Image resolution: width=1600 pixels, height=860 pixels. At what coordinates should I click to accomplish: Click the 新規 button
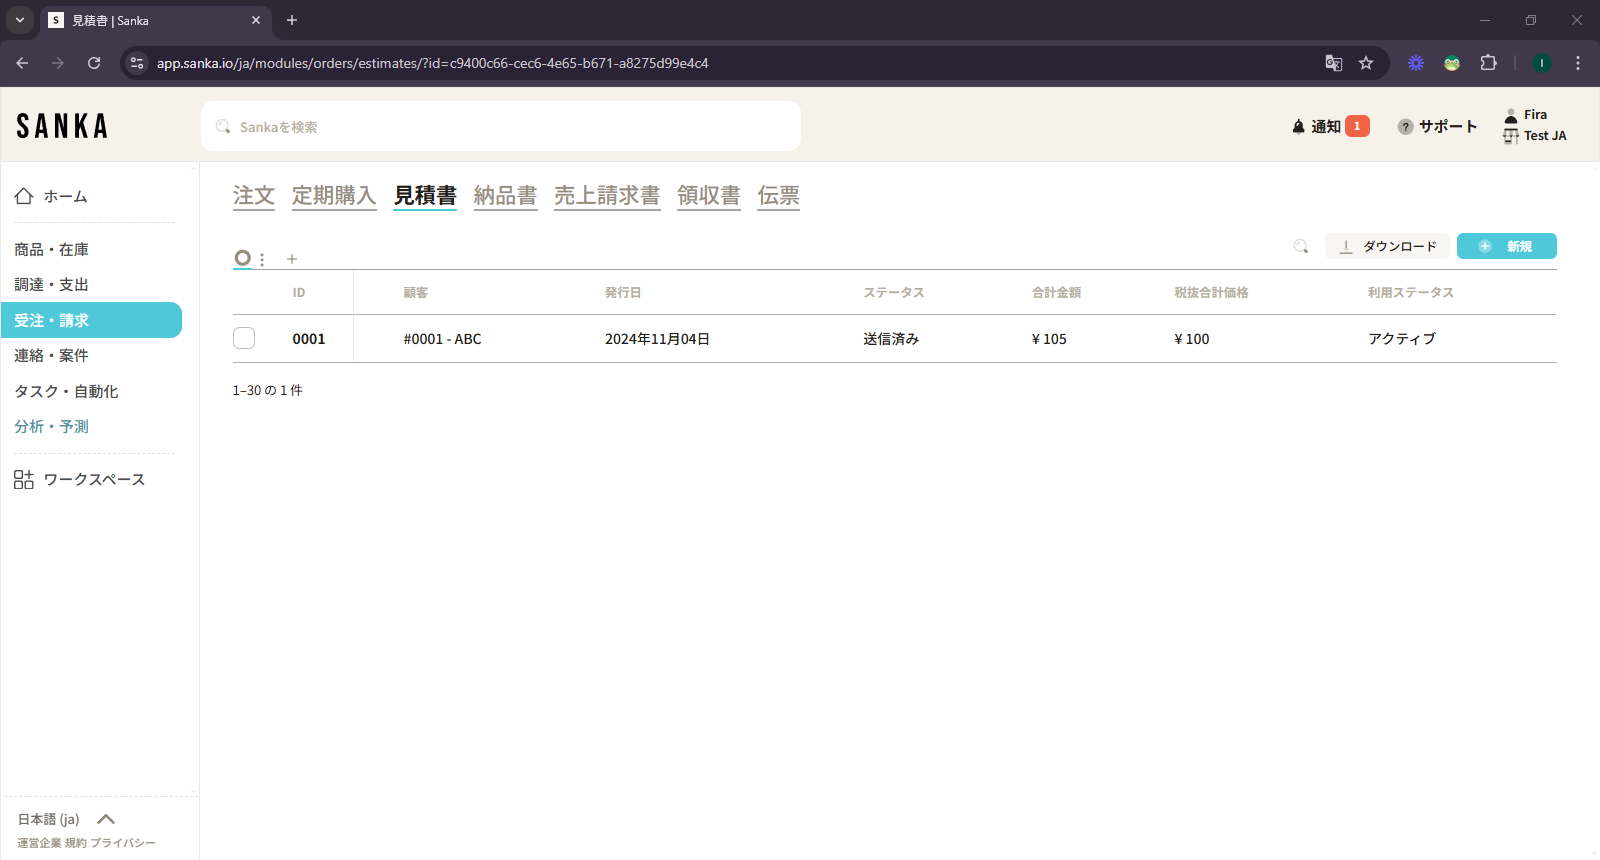(1506, 246)
